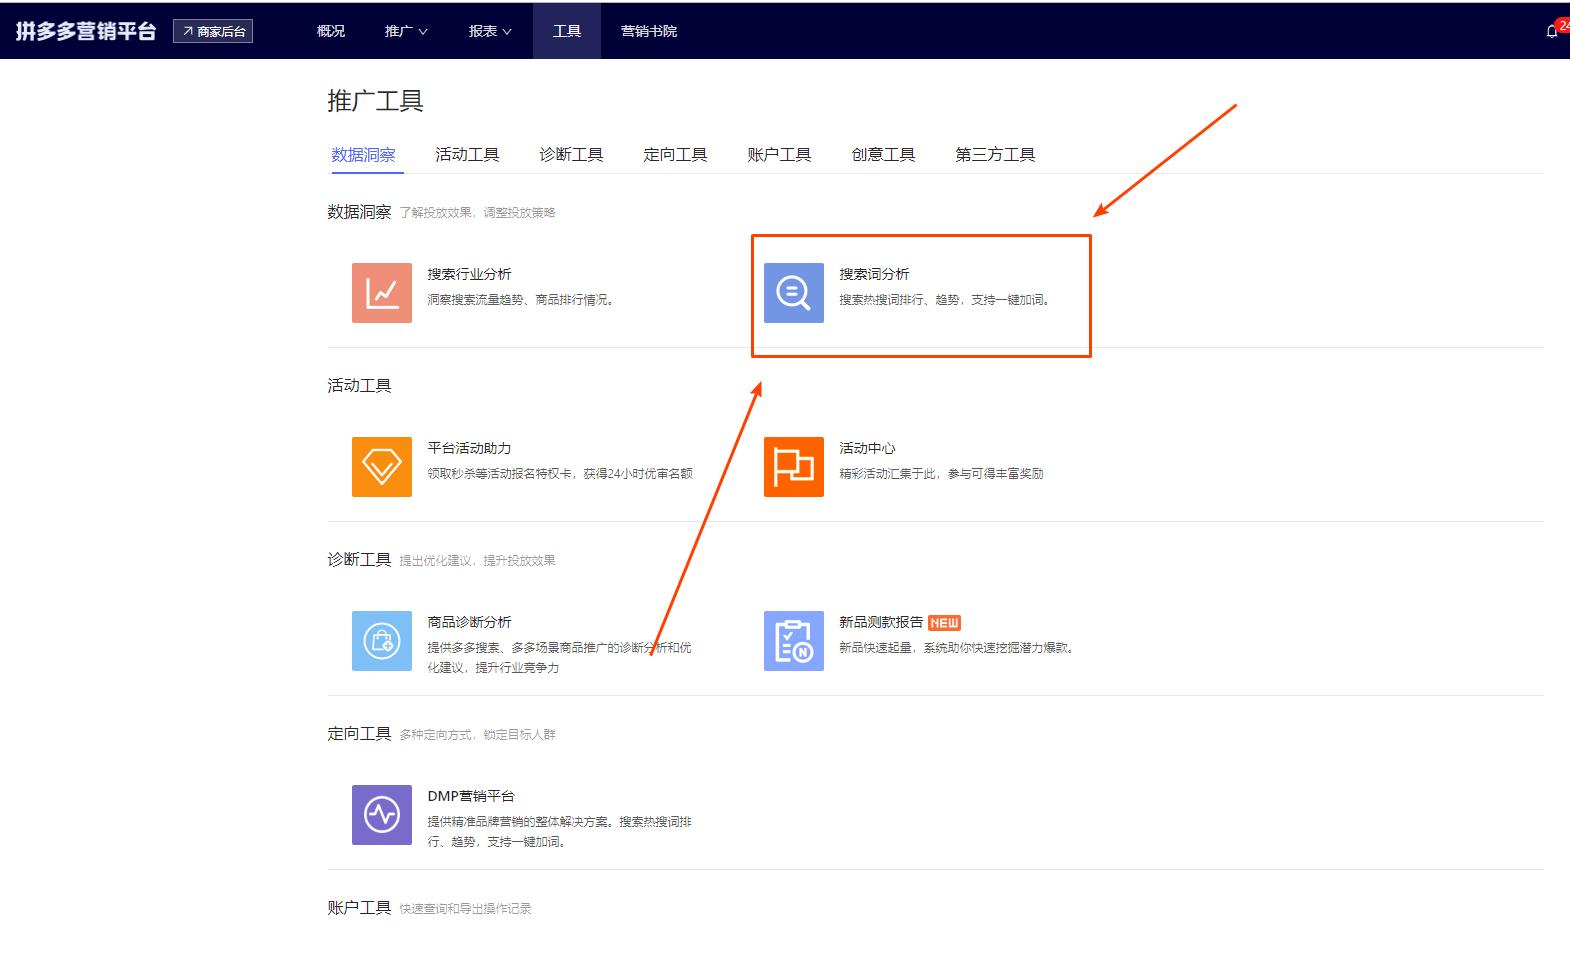1570x953 pixels.
Task: Open the 商品诊断分析 title link
Action: coord(469,622)
